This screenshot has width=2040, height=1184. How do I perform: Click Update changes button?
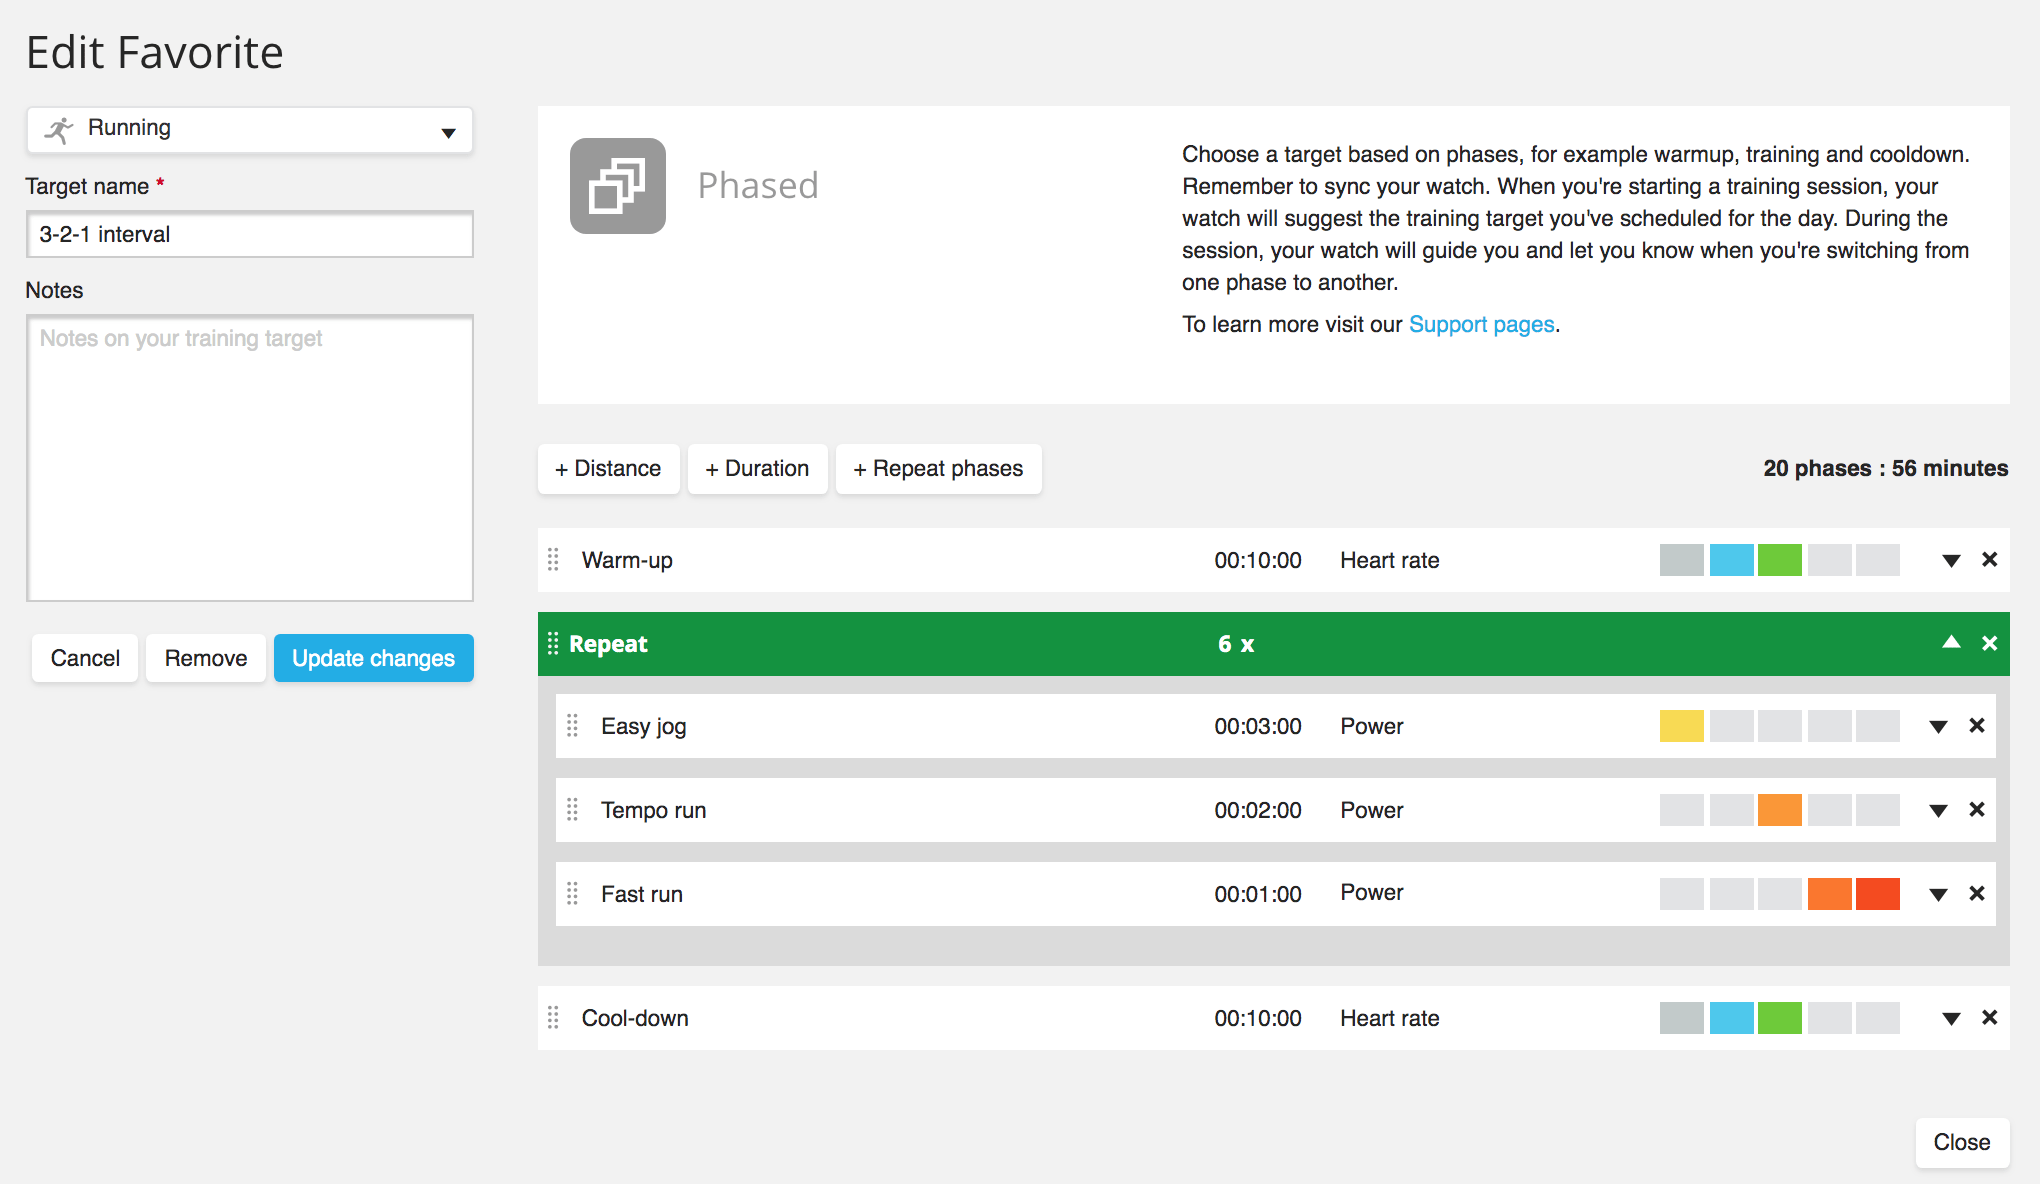click(373, 658)
